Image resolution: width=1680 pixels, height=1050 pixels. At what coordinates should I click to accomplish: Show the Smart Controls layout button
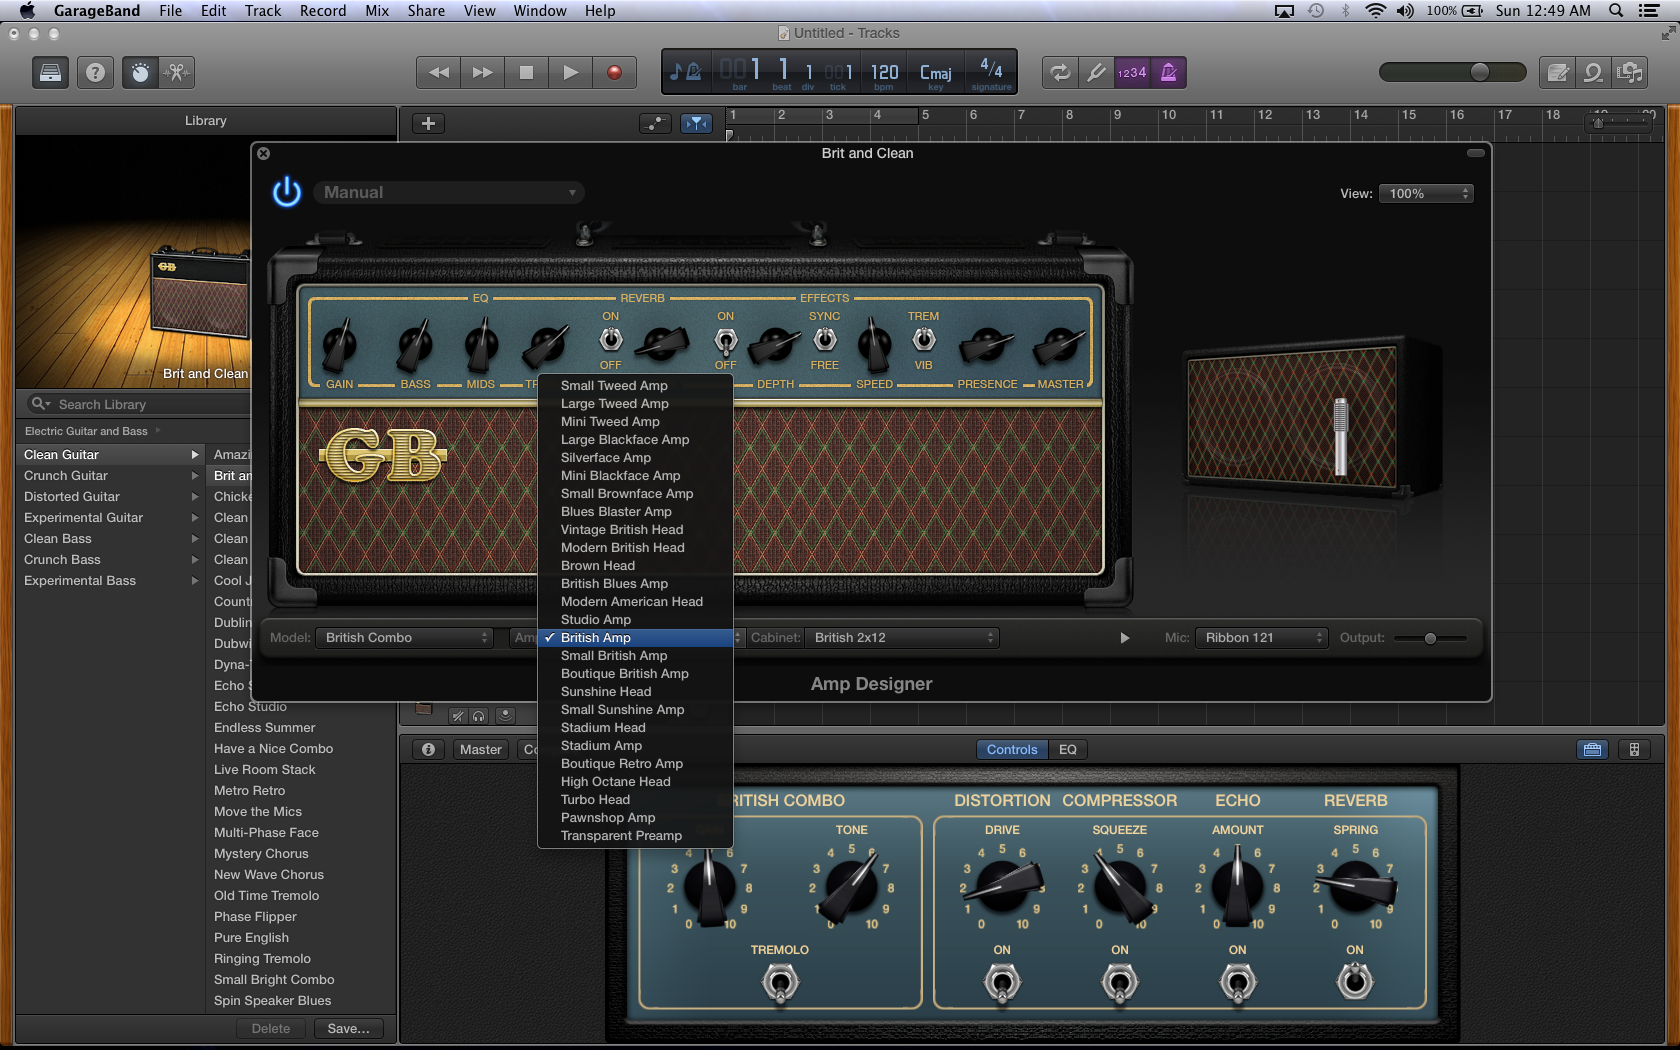point(1592,749)
